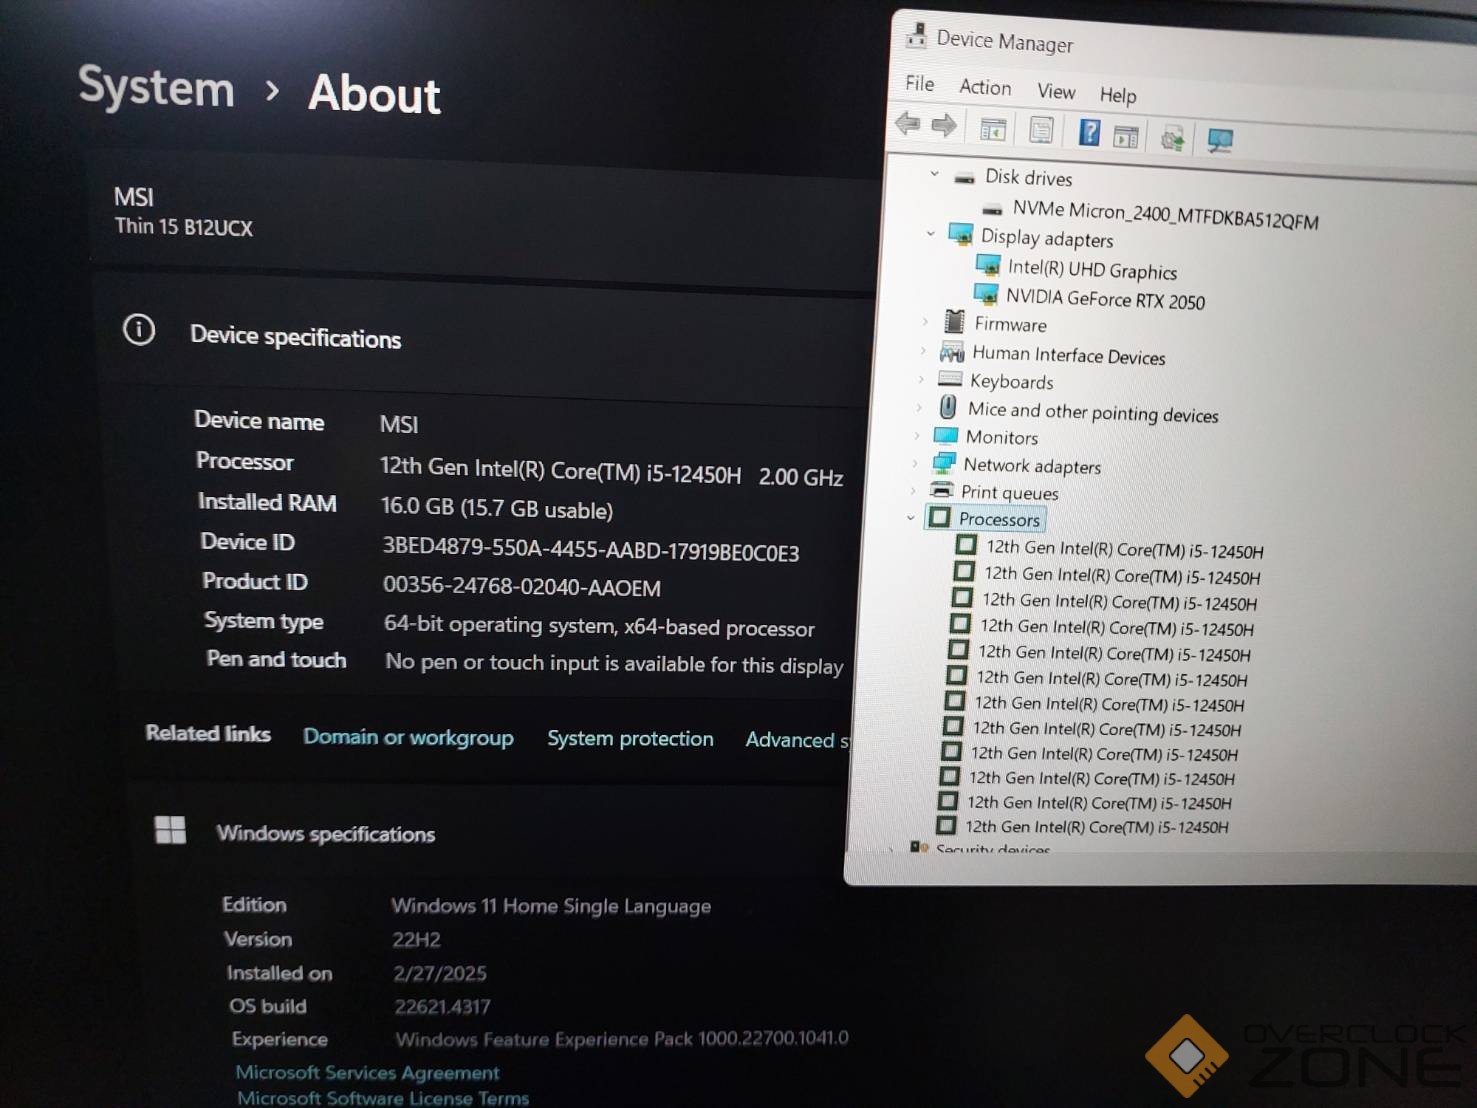Select the NVMe Micron_2400 disk drive
Viewport: 1477px width, 1108px height.
[x=1165, y=214]
